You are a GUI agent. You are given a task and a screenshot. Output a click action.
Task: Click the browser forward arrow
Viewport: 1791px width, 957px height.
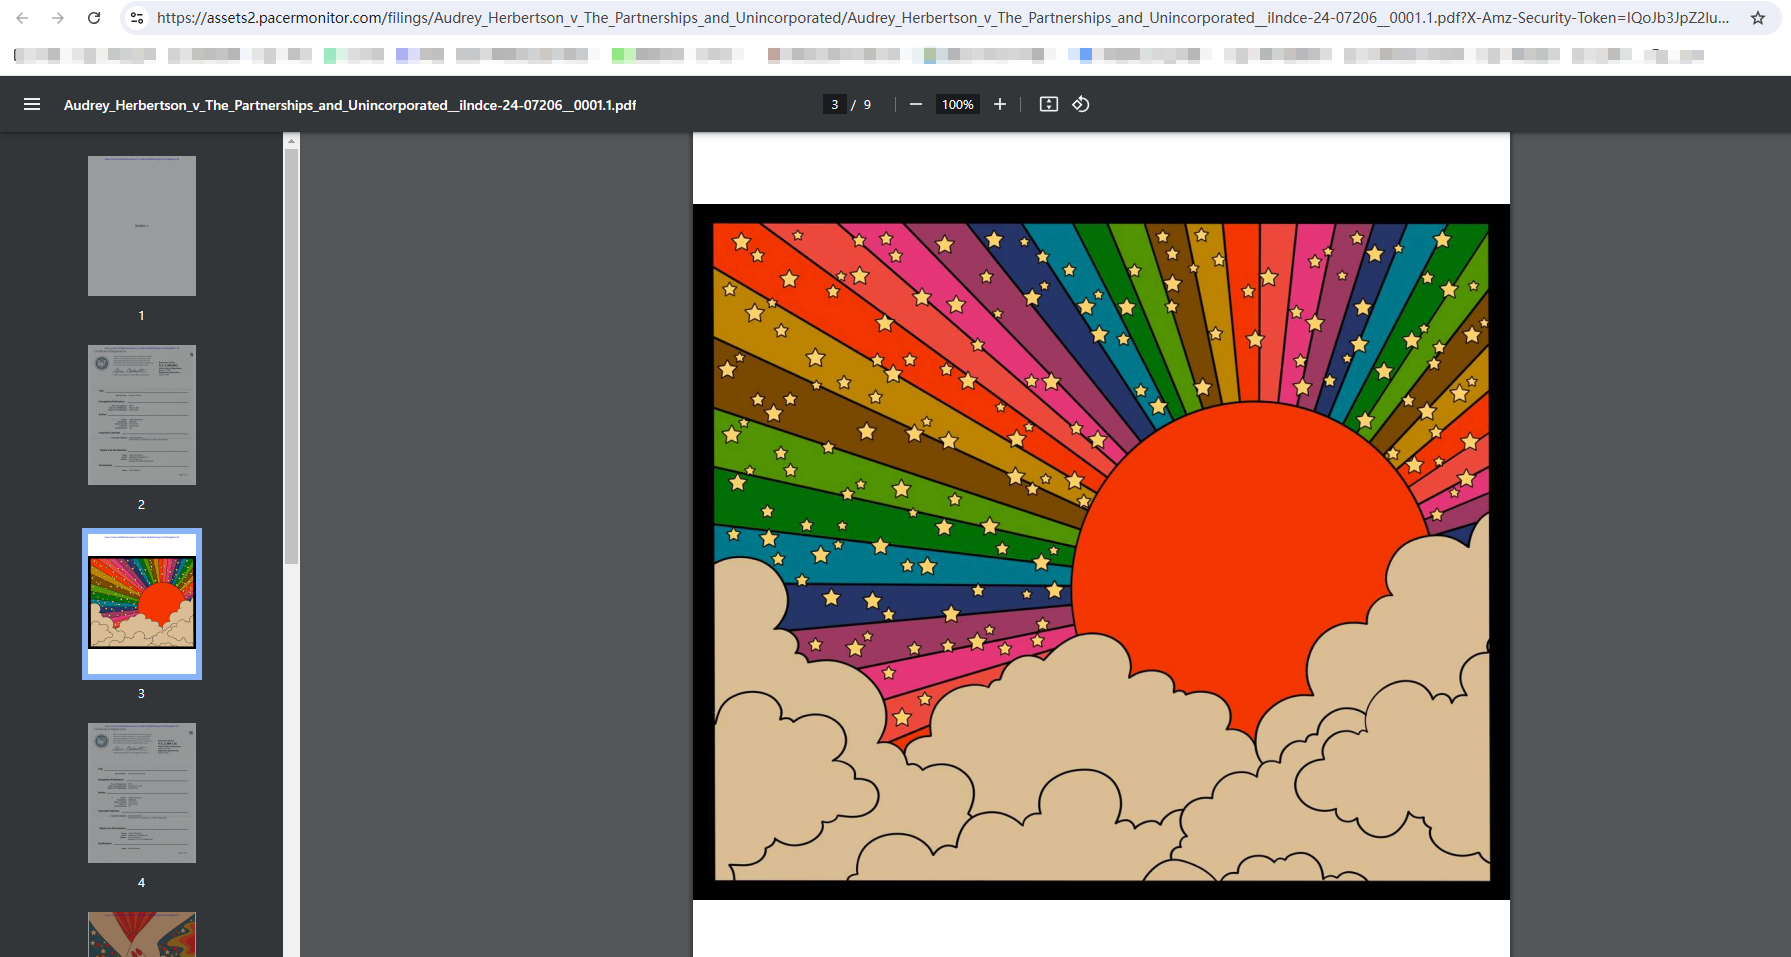tap(58, 18)
